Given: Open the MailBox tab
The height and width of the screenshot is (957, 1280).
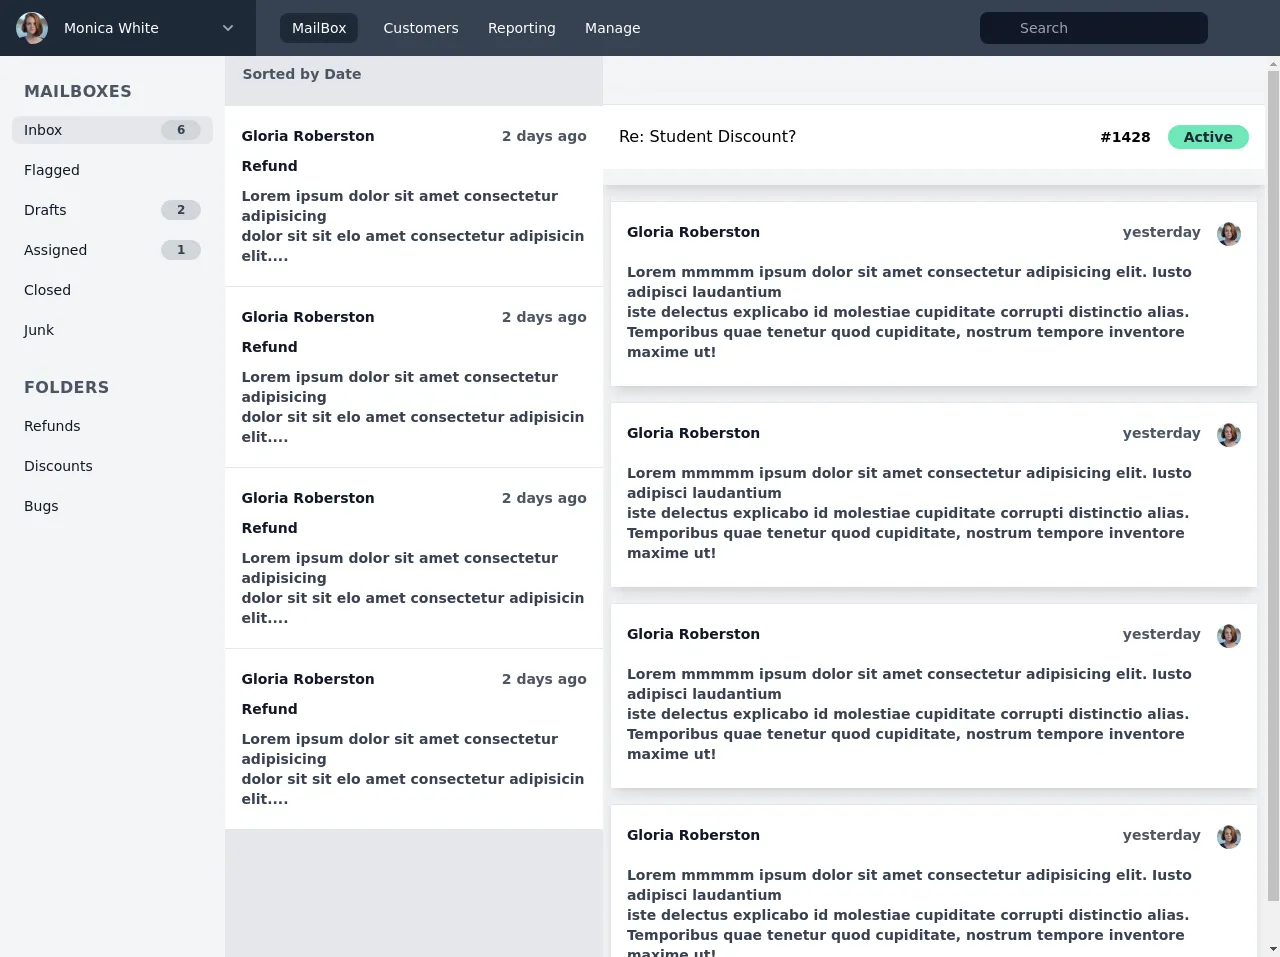Looking at the screenshot, I should (318, 28).
